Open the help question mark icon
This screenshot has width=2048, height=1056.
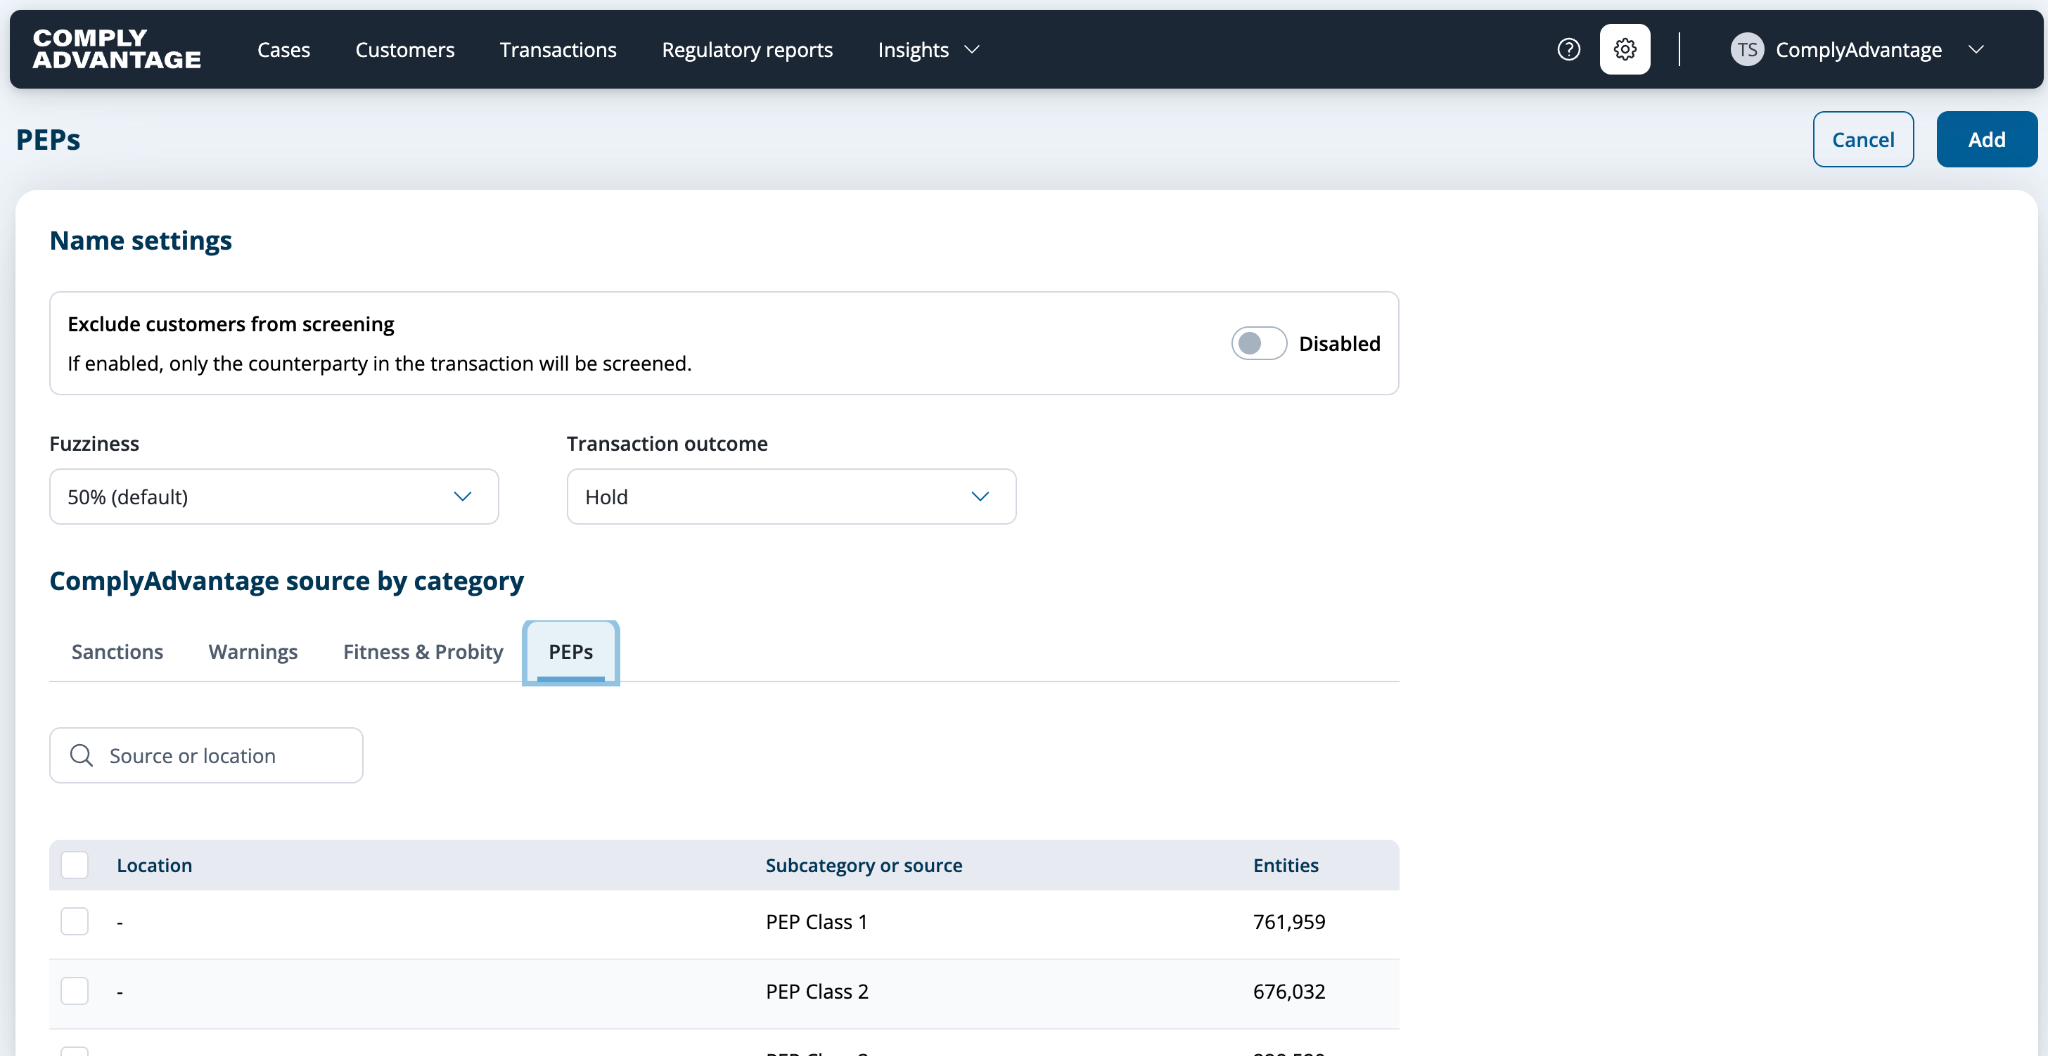(1569, 49)
